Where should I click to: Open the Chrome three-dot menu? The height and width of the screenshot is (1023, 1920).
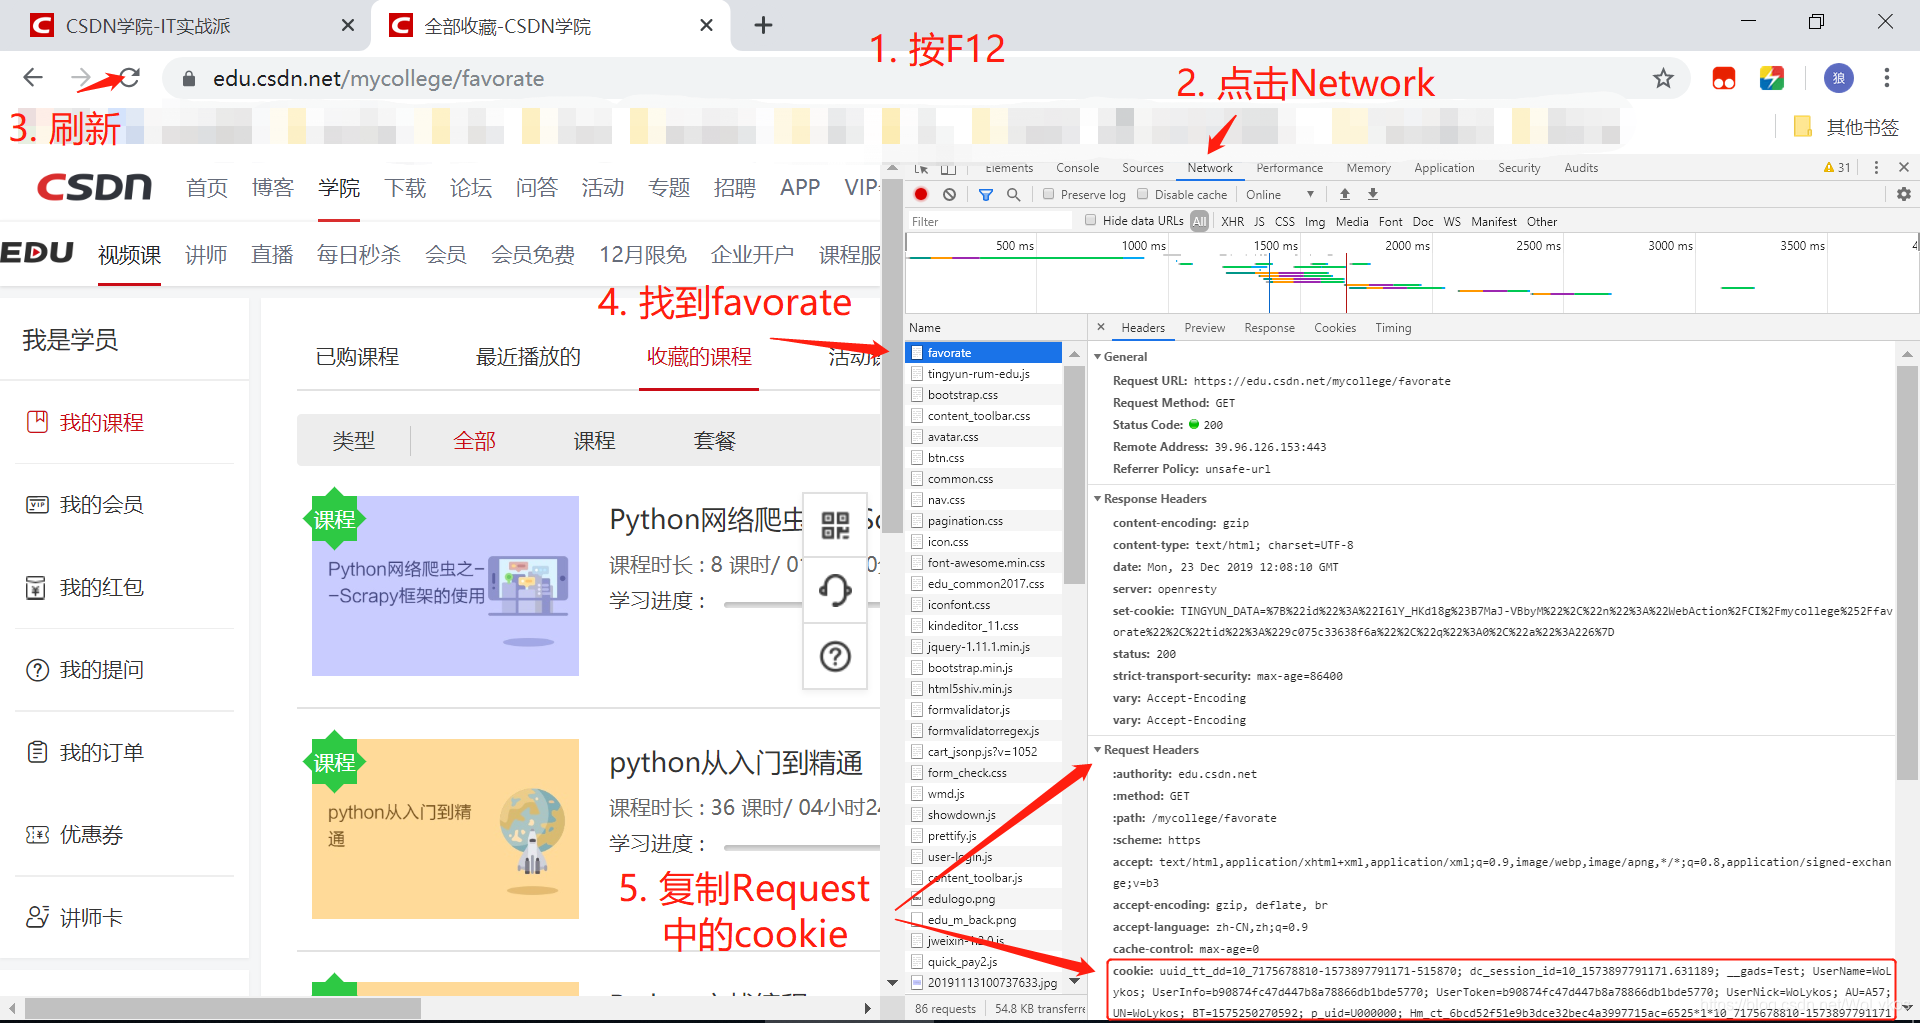1886,78
